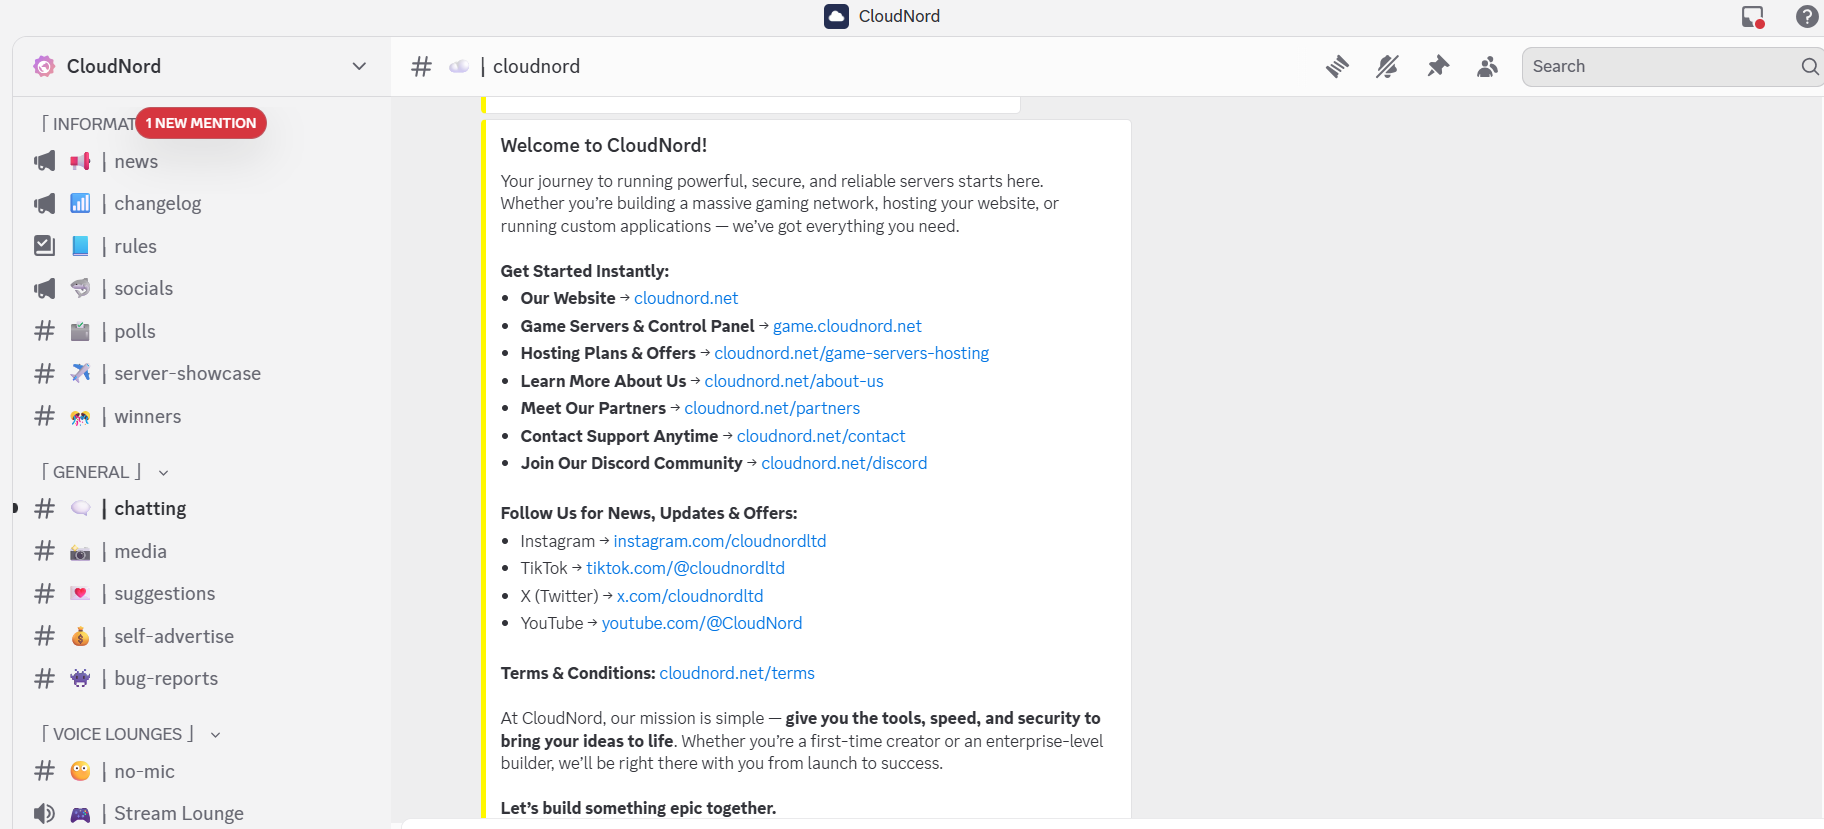The width and height of the screenshot is (1824, 829).
Task: Open the youtube.com/@CloudNord link
Action: coord(702,623)
